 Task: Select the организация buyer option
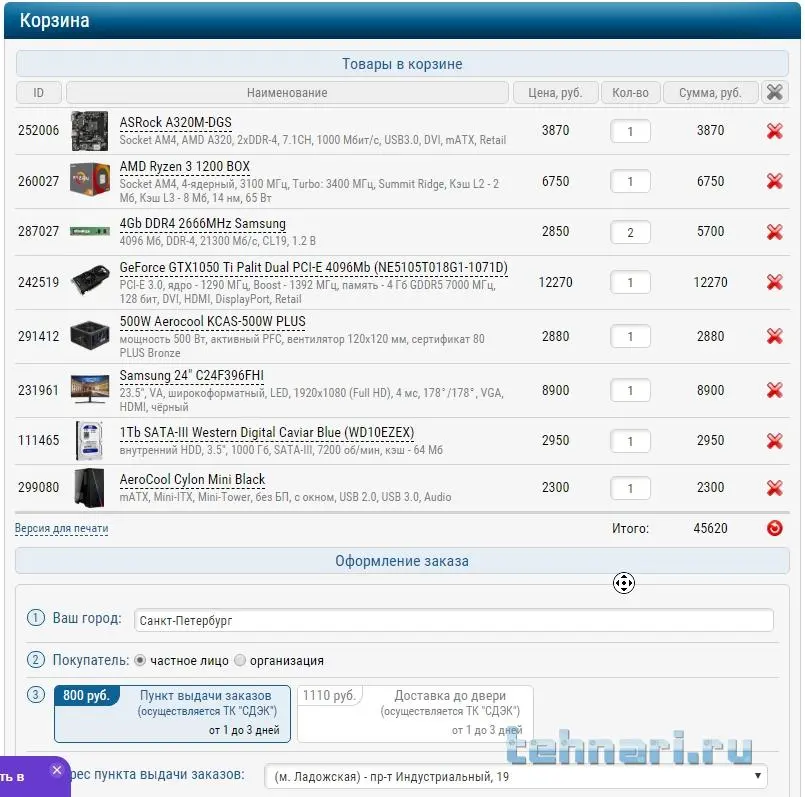(x=240, y=660)
